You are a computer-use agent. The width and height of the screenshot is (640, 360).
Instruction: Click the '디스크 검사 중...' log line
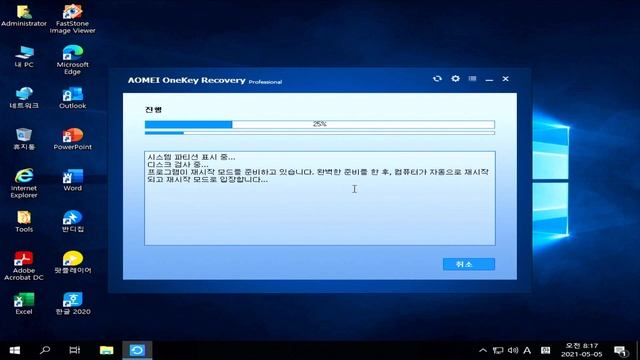pyautogui.click(x=178, y=164)
